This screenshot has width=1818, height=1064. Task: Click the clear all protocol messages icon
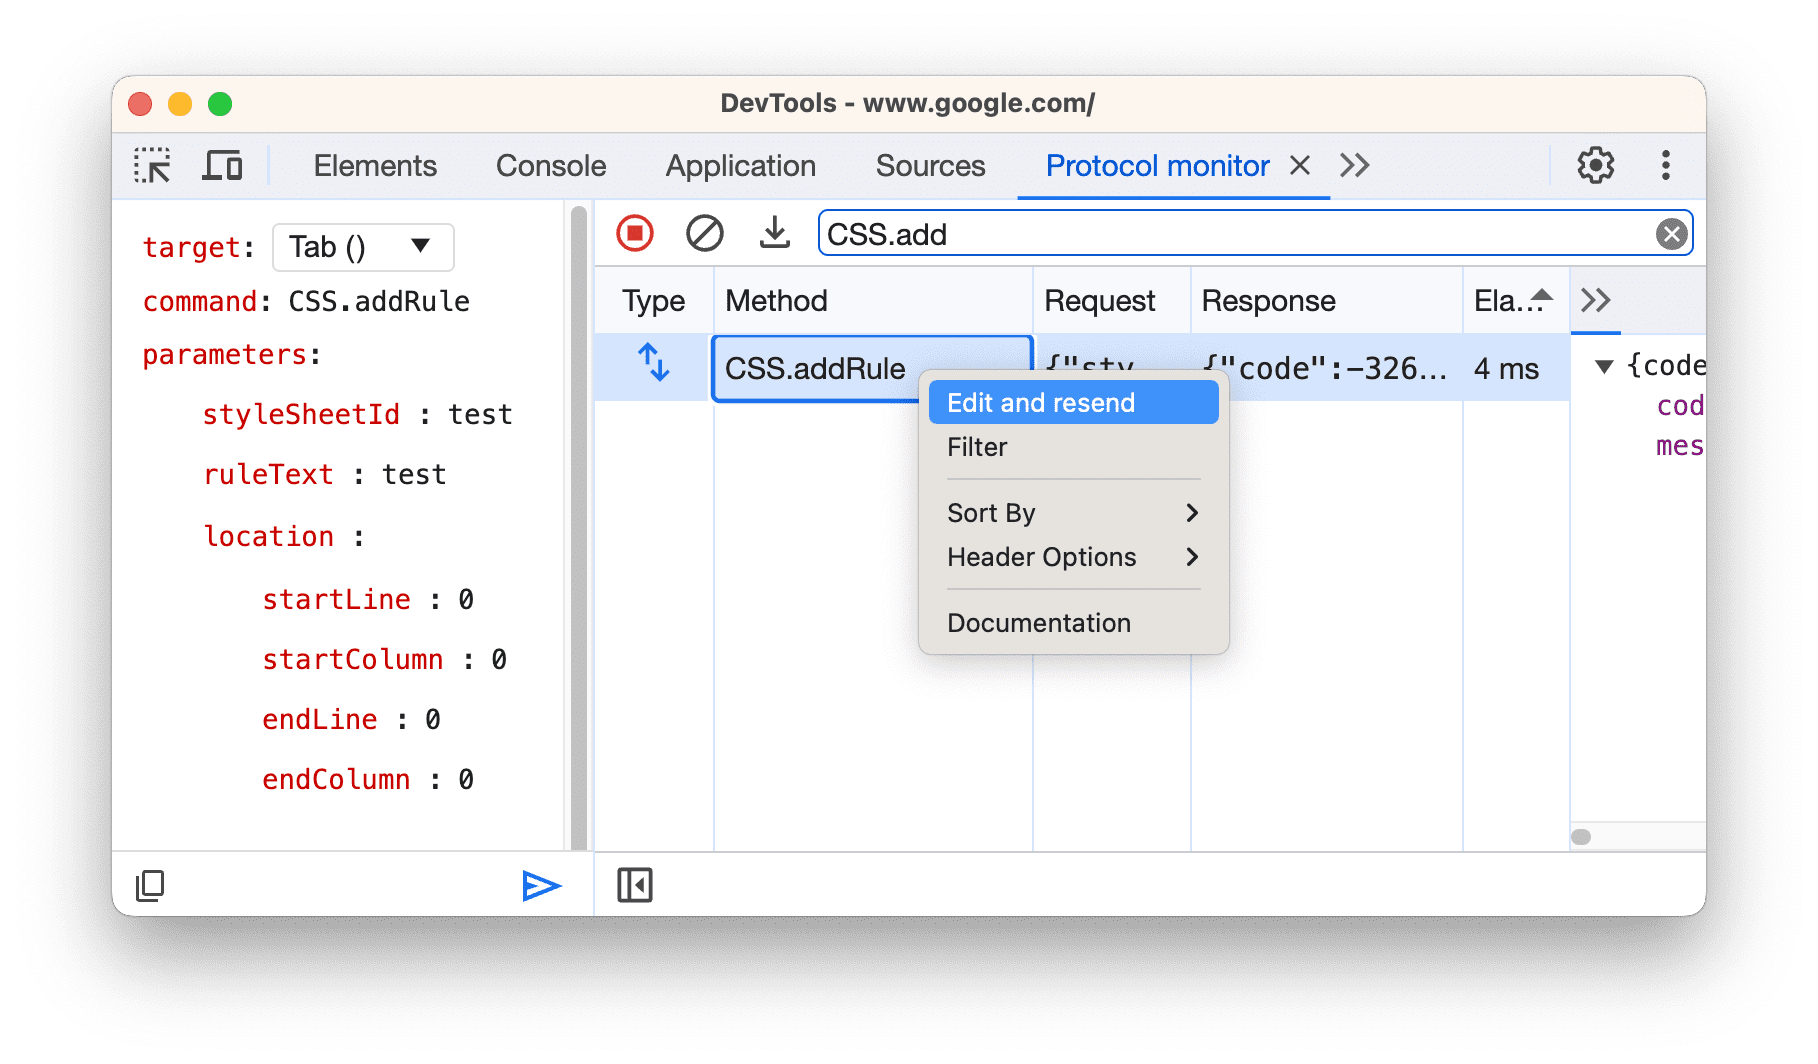tap(706, 232)
